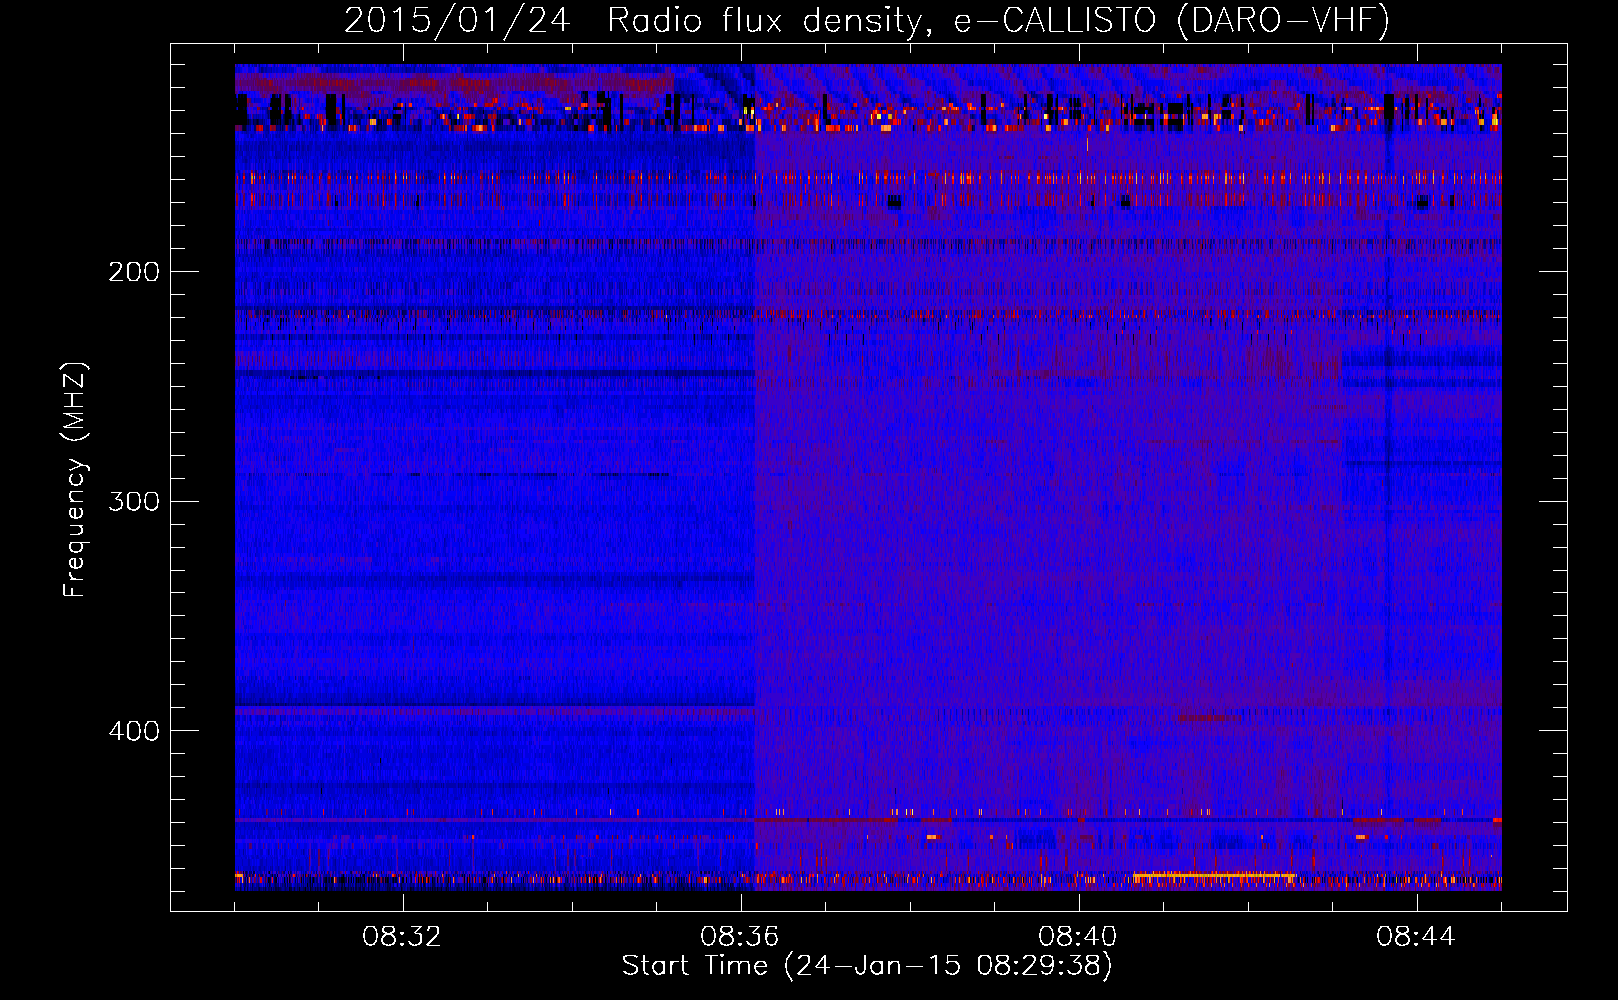Select the 'Frequency (MHZ)' axis label

[x=75, y=479]
